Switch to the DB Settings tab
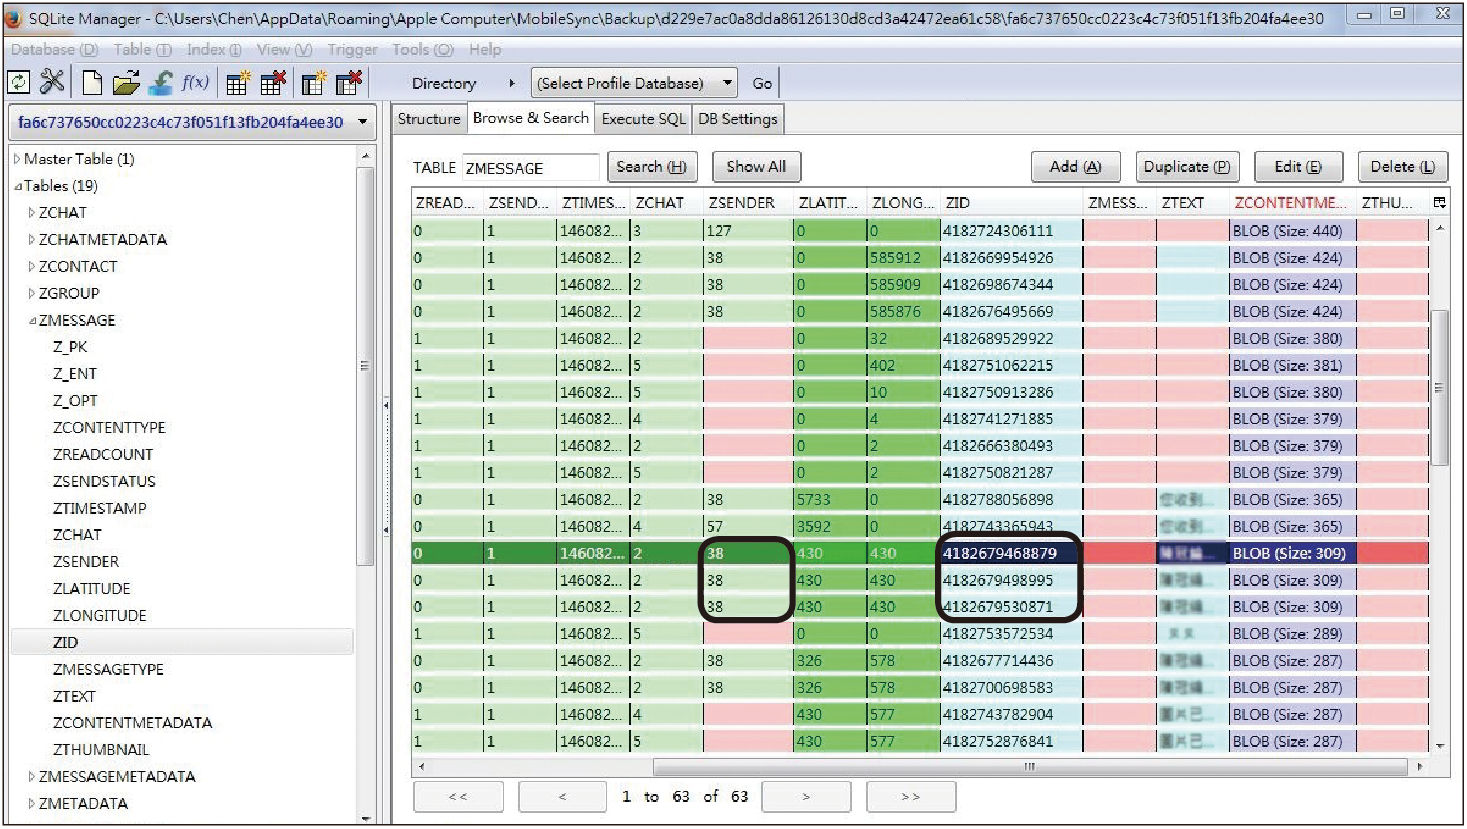This screenshot has height=829, width=1467. [x=737, y=119]
